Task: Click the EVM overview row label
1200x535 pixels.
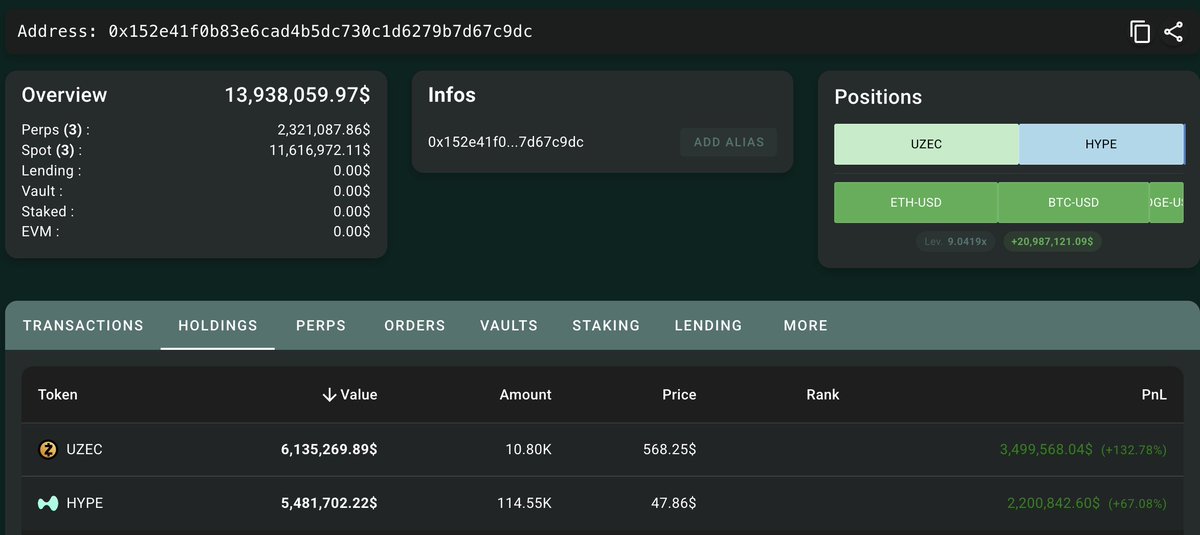Action: [40, 231]
